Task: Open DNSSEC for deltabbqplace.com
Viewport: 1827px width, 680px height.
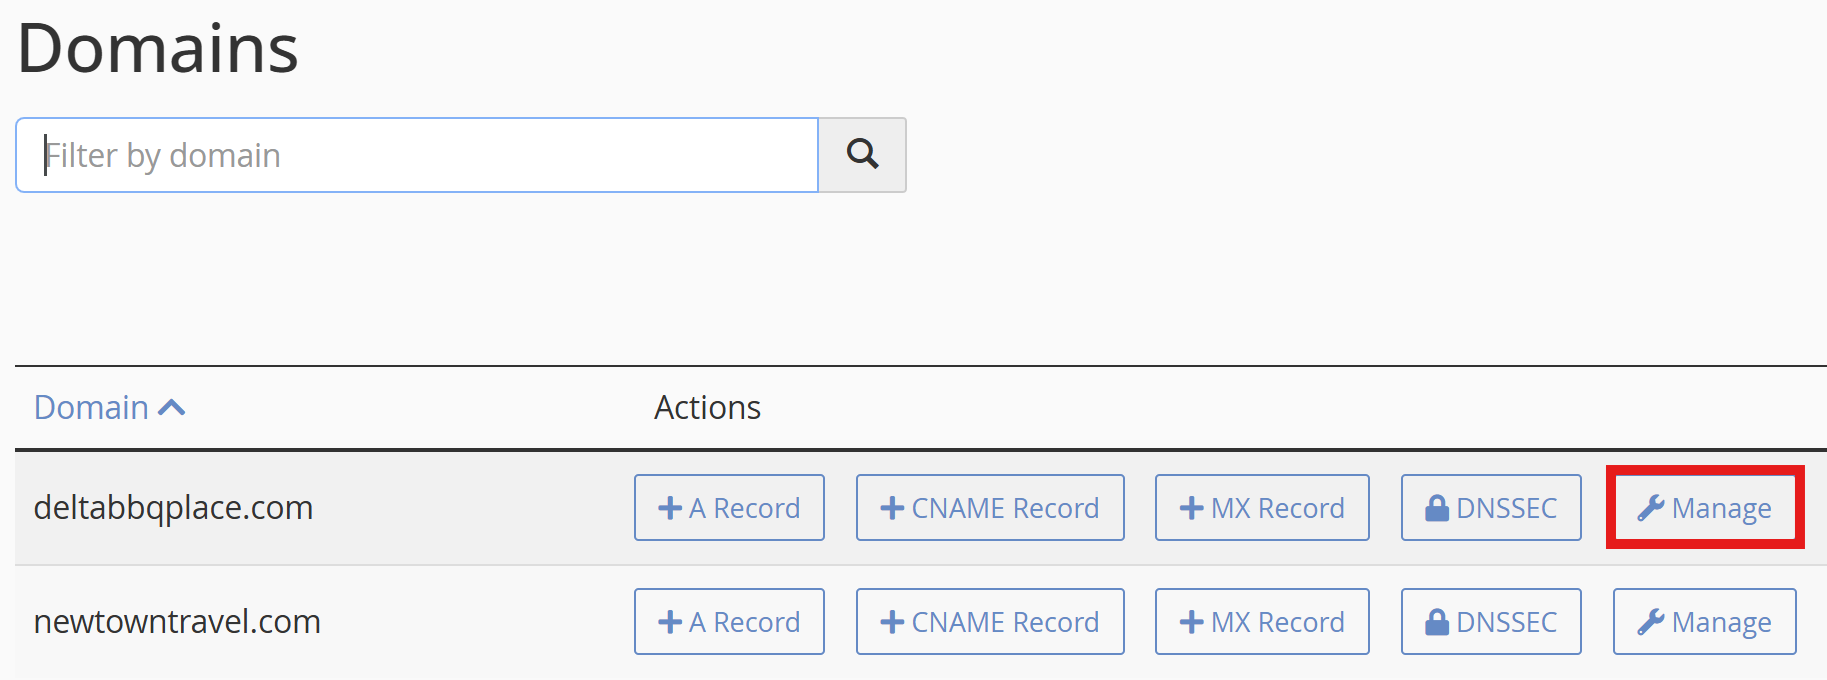Action: 1491,508
